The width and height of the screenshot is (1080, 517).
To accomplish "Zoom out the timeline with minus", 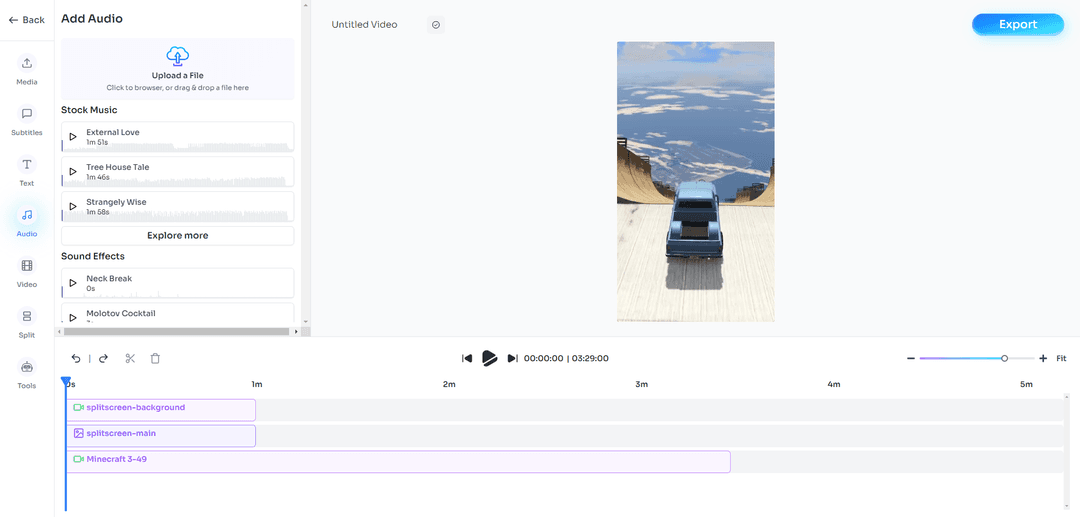I will coord(911,358).
